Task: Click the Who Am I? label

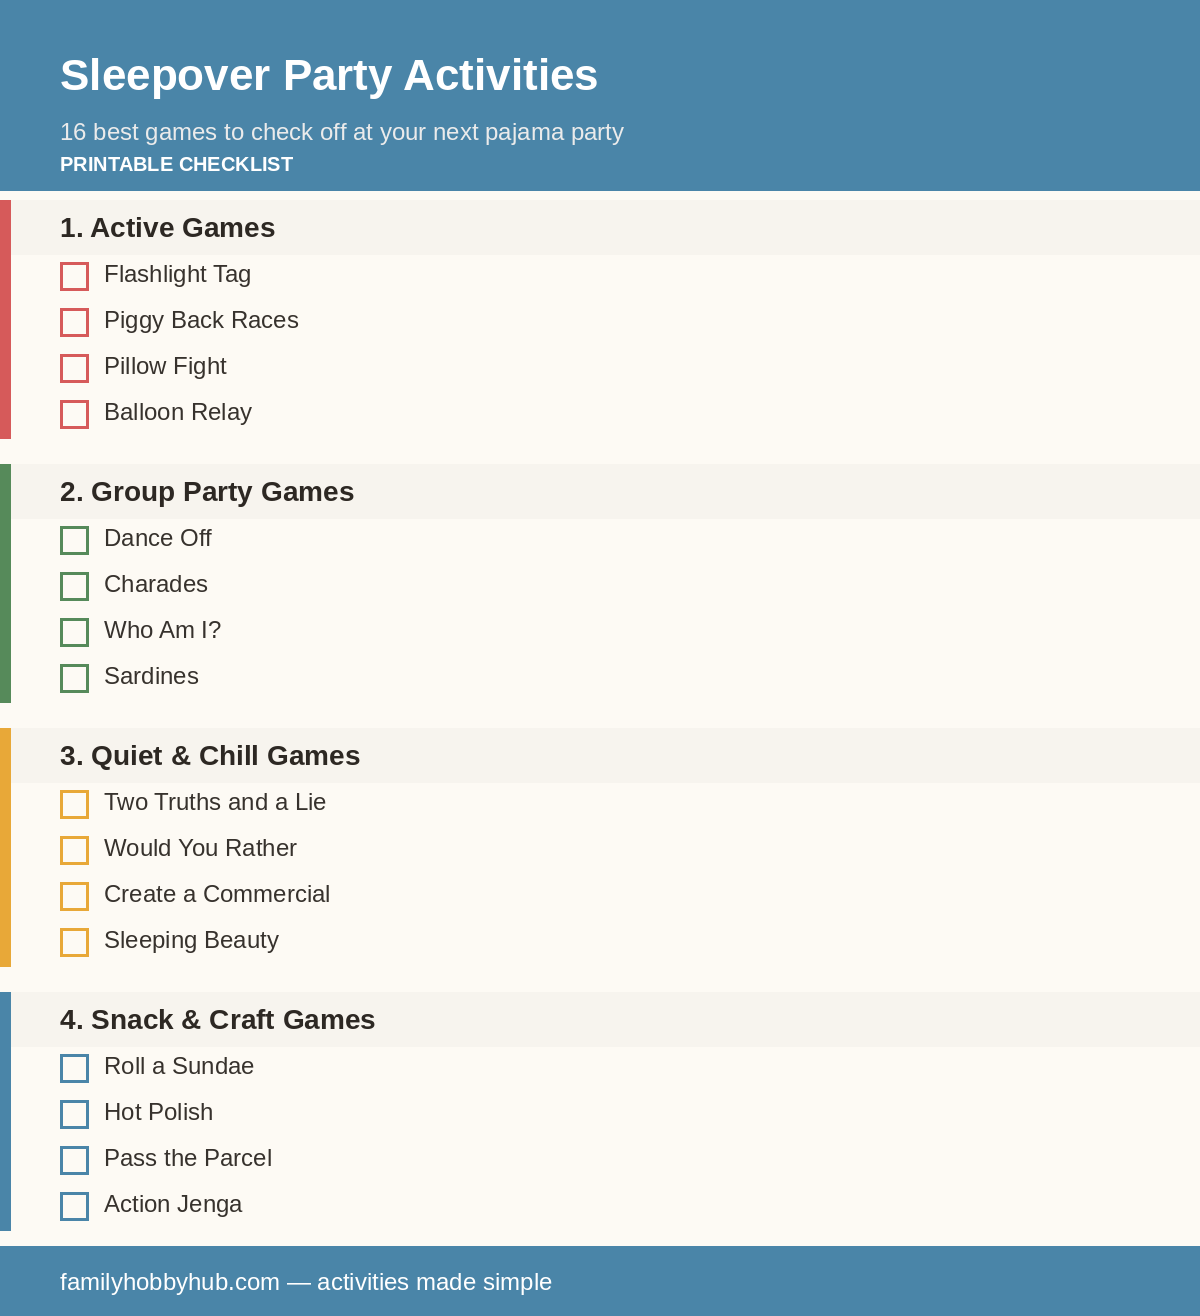Action: click(x=162, y=630)
